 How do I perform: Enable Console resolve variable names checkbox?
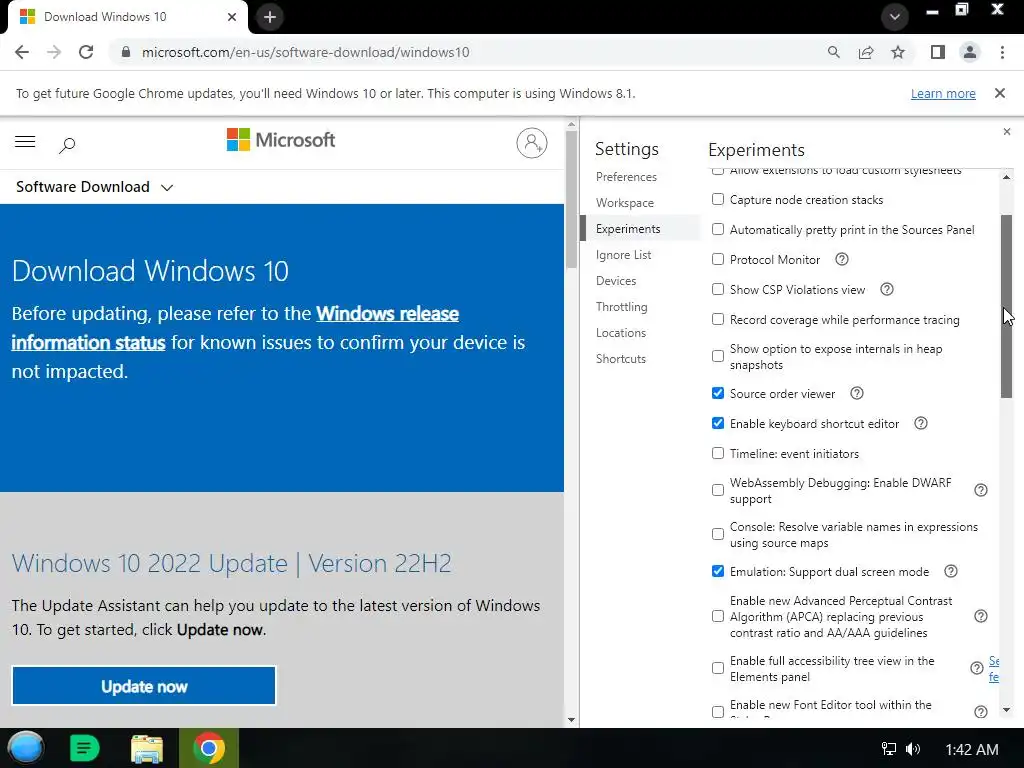click(718, 534)
